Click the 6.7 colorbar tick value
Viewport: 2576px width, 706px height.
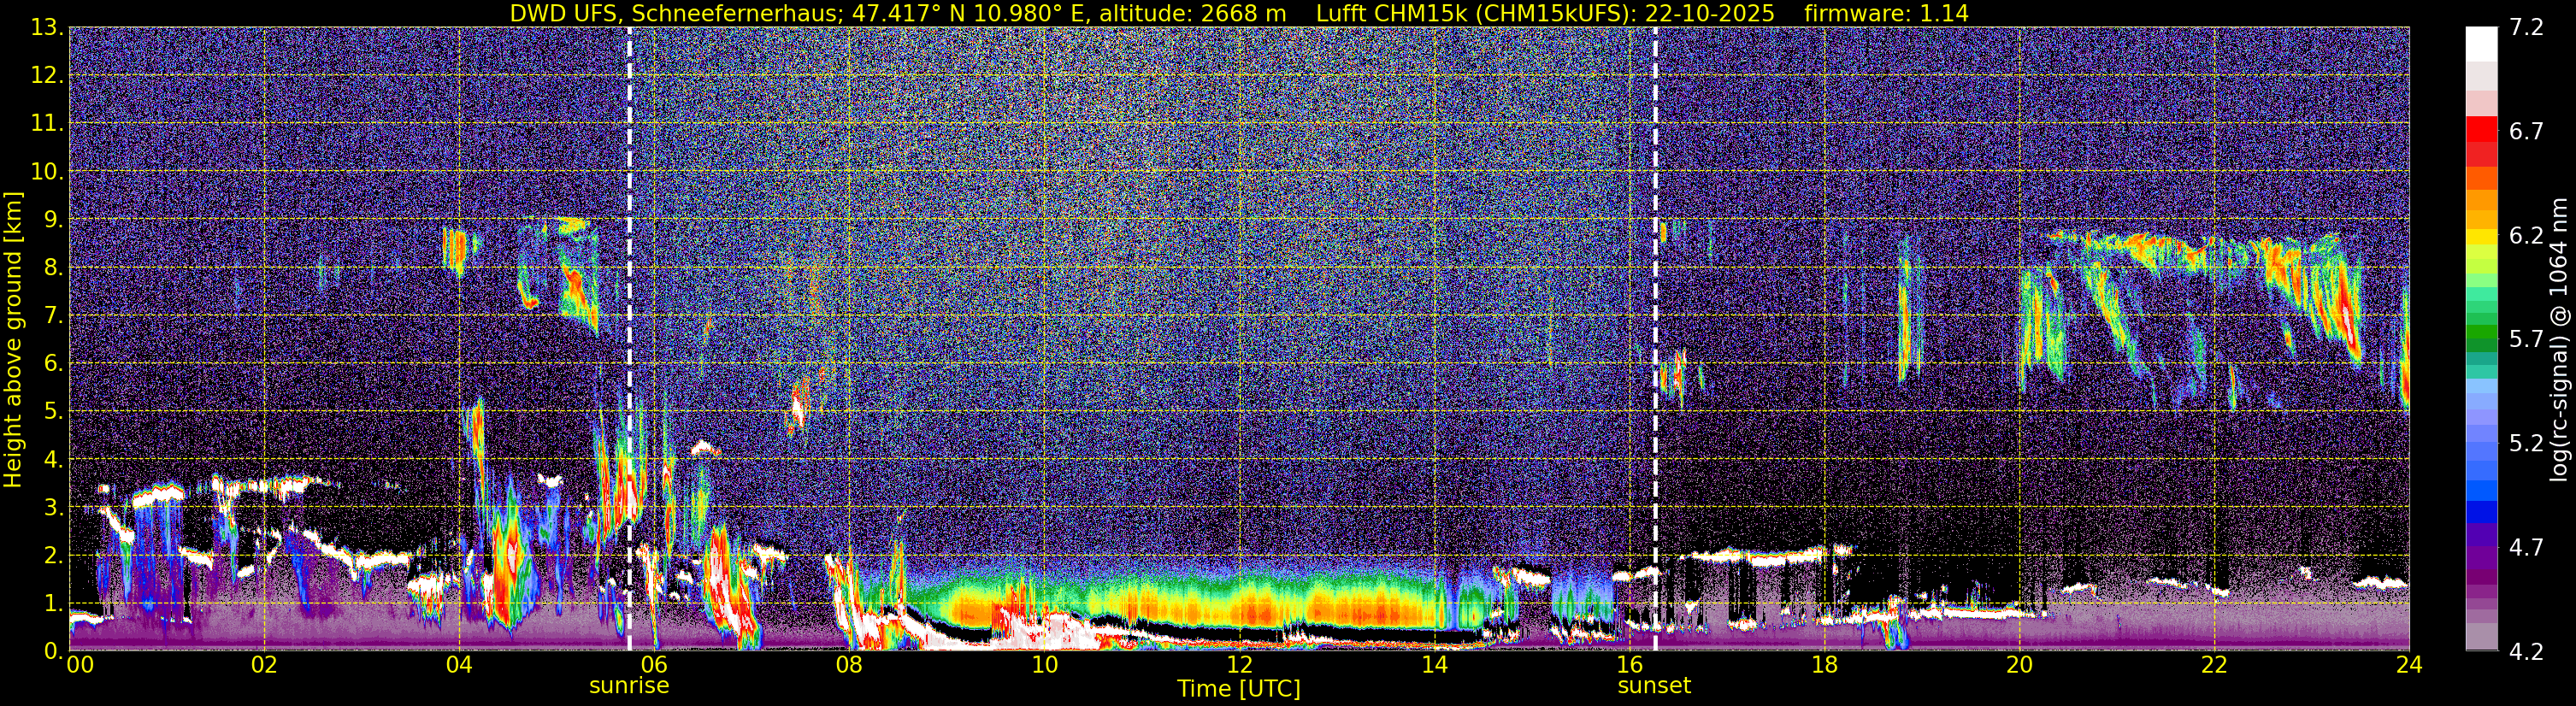pos(2526,132)
